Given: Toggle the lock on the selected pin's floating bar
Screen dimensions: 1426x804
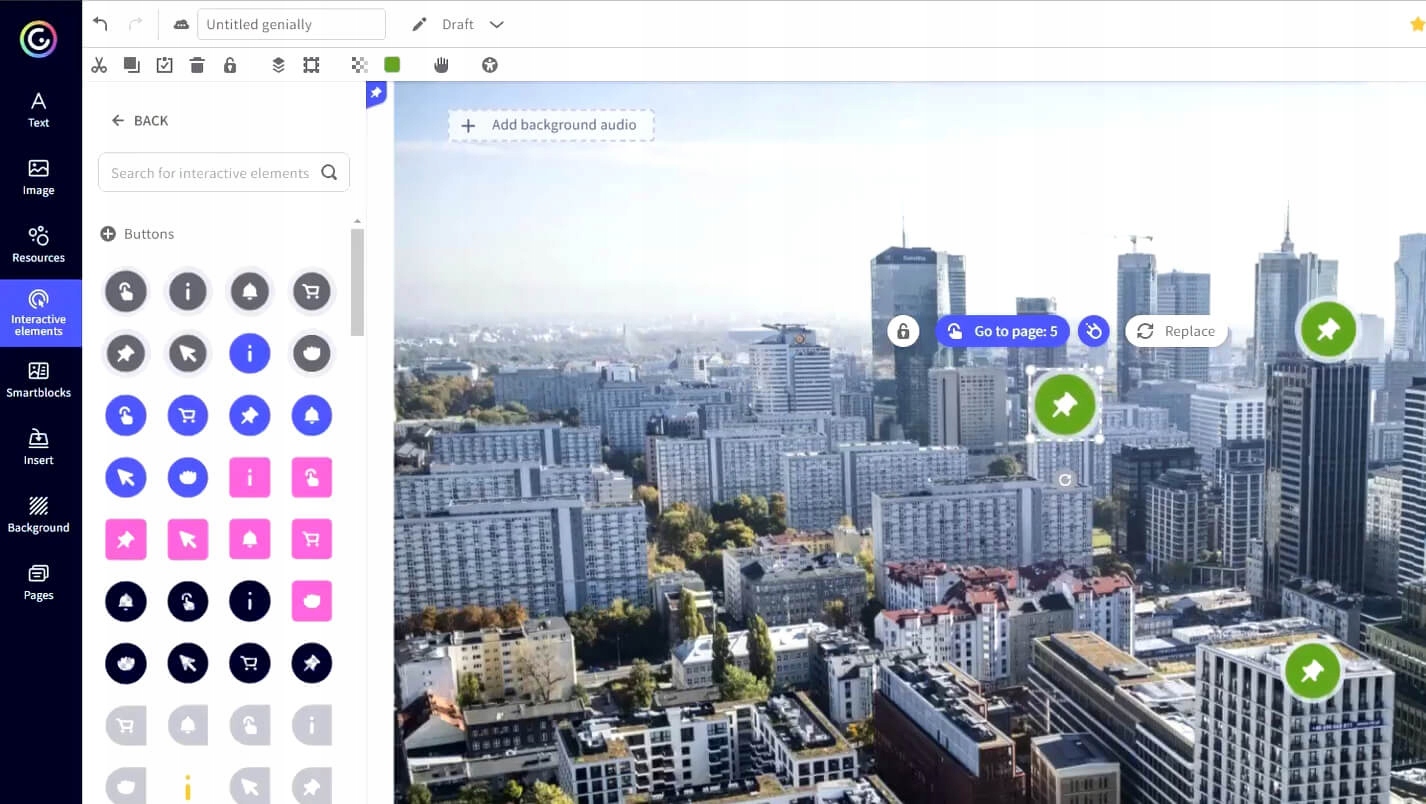Looking at the screenshot, I should point(903,331).
